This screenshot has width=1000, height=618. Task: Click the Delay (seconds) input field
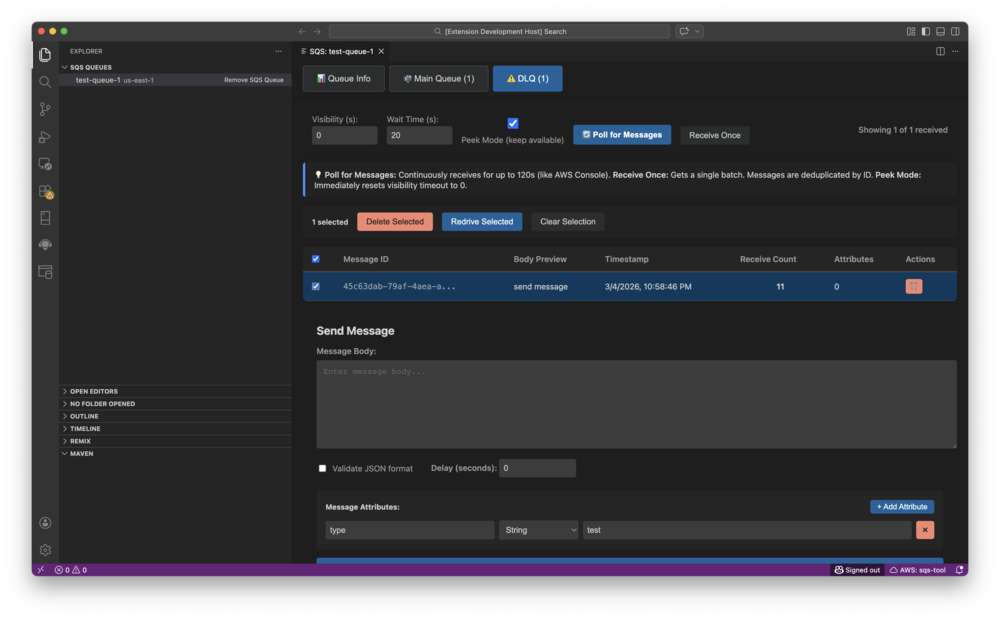(x=537, y=468)
